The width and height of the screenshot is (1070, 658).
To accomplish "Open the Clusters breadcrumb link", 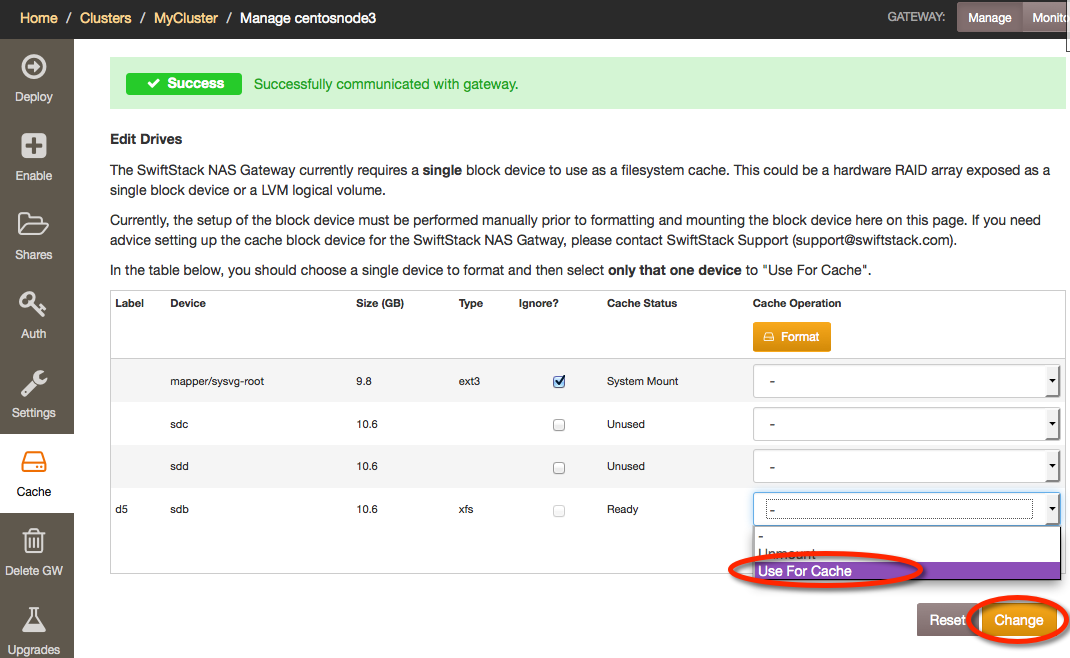I will click(x=105, y=18).
